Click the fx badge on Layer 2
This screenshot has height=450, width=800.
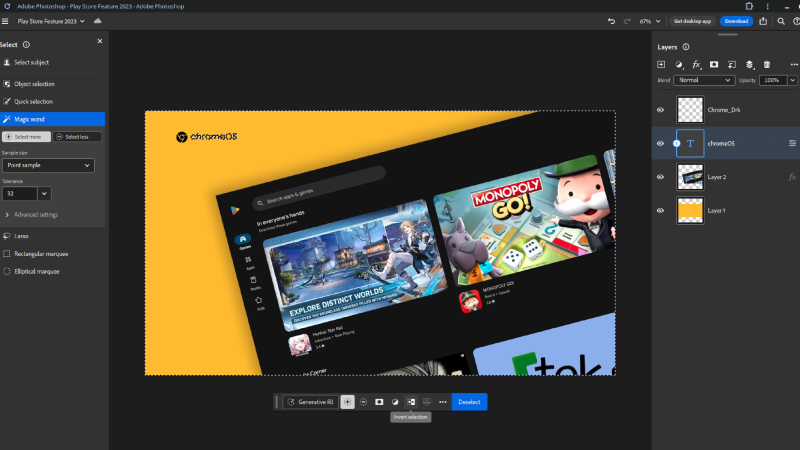792,177
